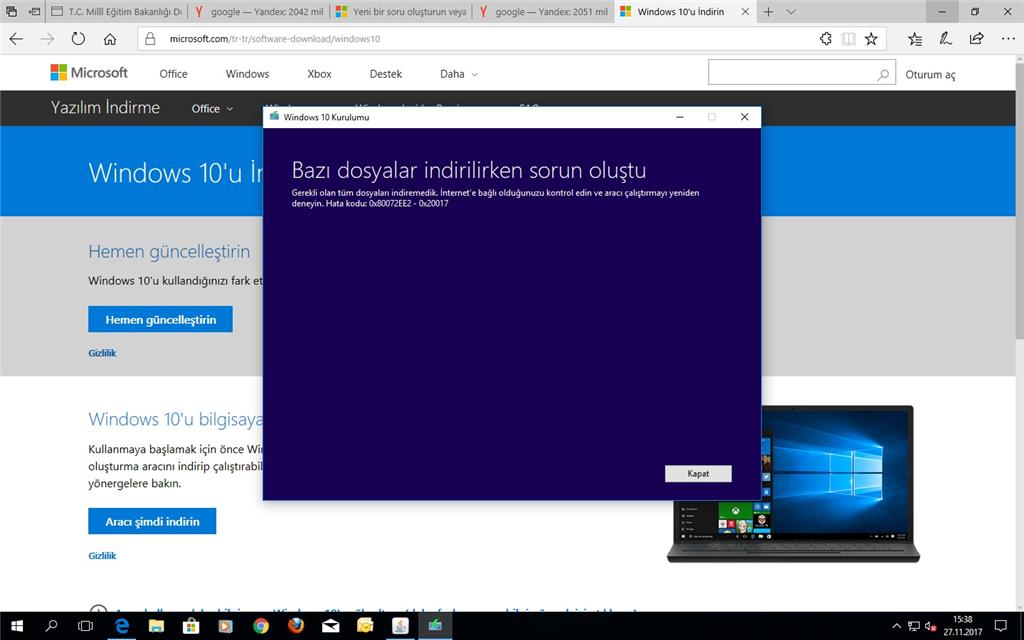Image resolution: width=1024 pixels, height=640 pixels.
Task: Minimize the Windows 10 Kurulumu dialog
Action: (680, 117)
